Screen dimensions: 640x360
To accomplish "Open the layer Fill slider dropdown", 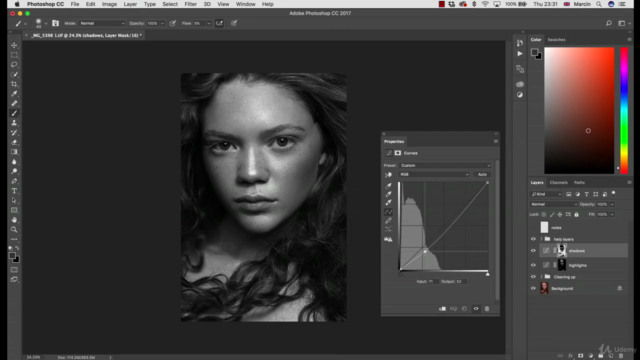I will 612,214.
